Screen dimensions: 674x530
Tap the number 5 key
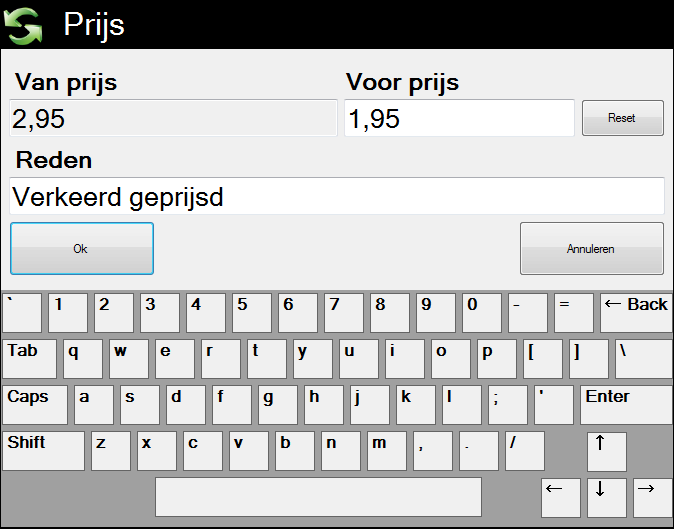(x=252, y=313)
